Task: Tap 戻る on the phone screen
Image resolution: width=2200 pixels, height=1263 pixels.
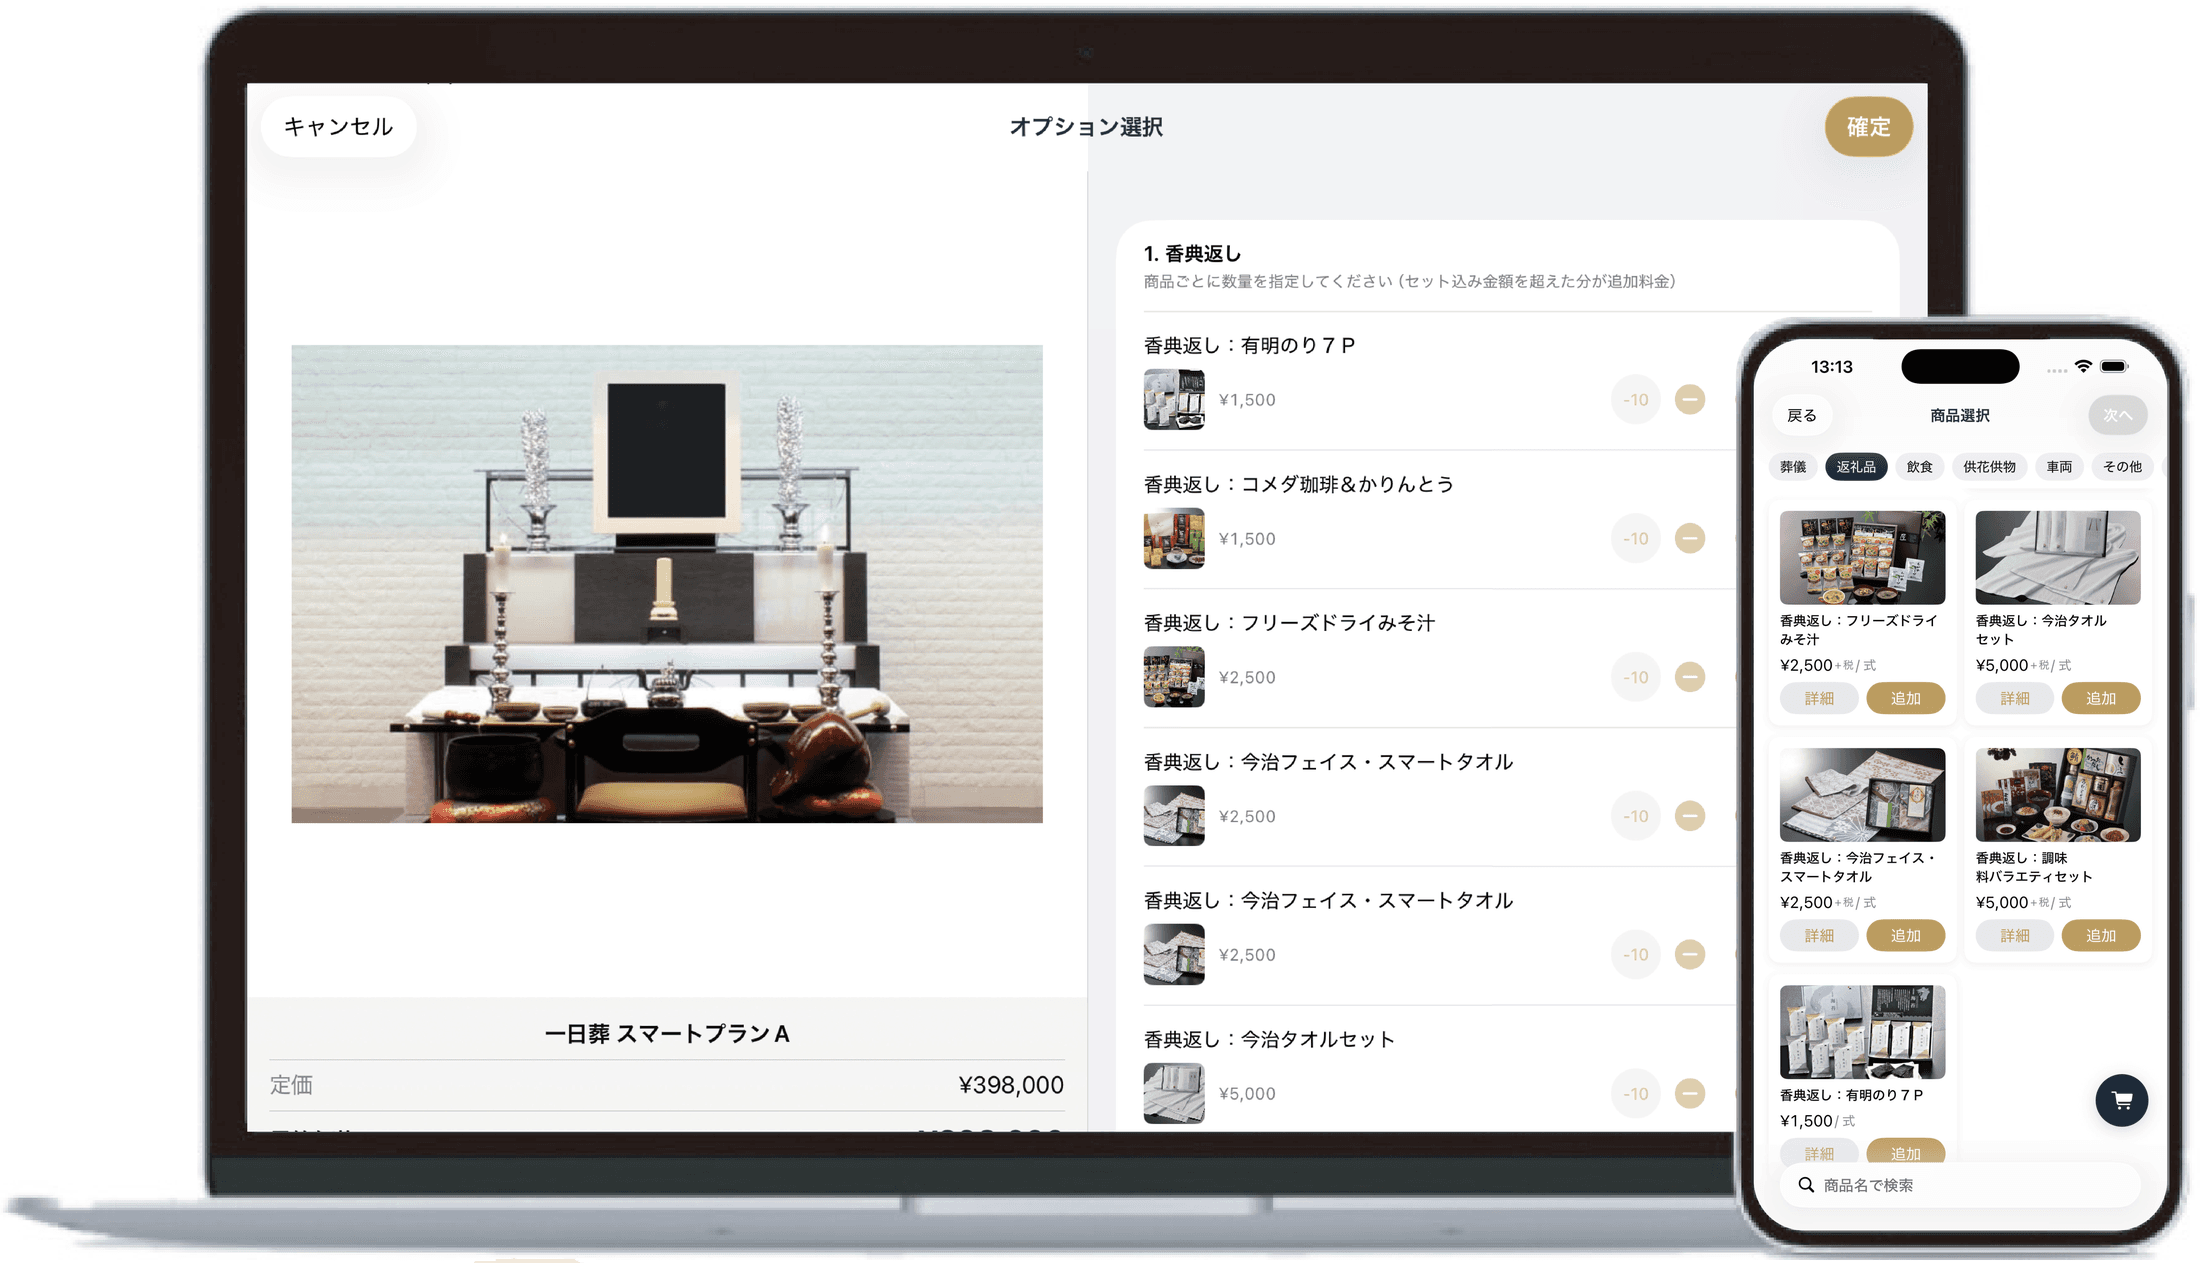Action: click(1802, 415)
